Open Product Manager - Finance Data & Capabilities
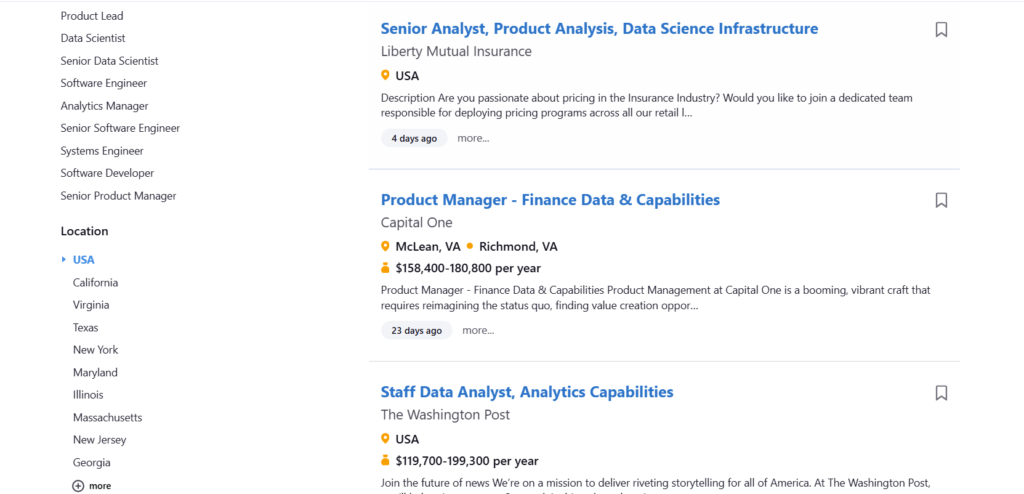This screenshot has width=1024, height=494. pos(550,200)
